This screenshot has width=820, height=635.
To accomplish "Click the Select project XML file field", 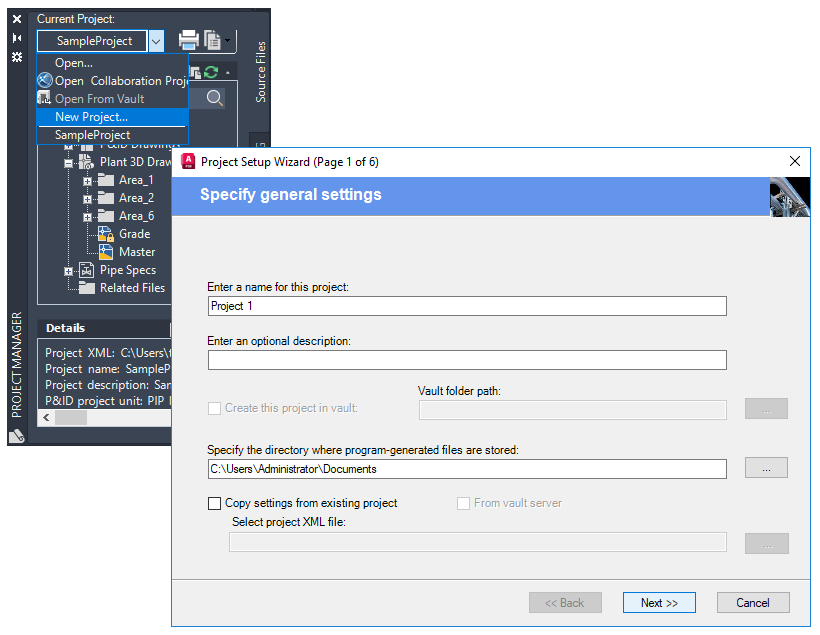I will 477,542.
